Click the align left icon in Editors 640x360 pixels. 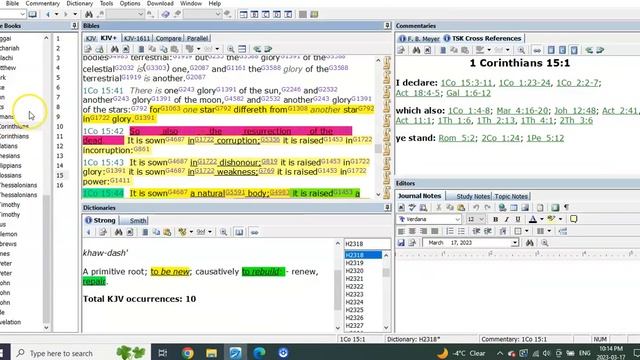tap(401, 231)
